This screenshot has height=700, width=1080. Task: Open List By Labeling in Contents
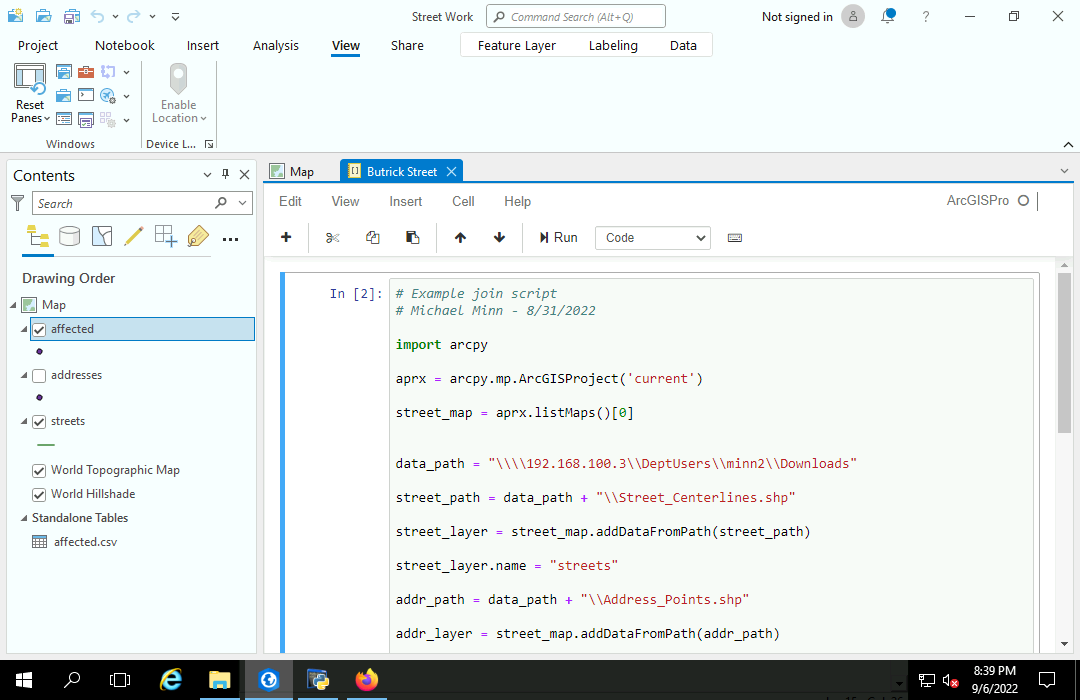pos(197,235)
